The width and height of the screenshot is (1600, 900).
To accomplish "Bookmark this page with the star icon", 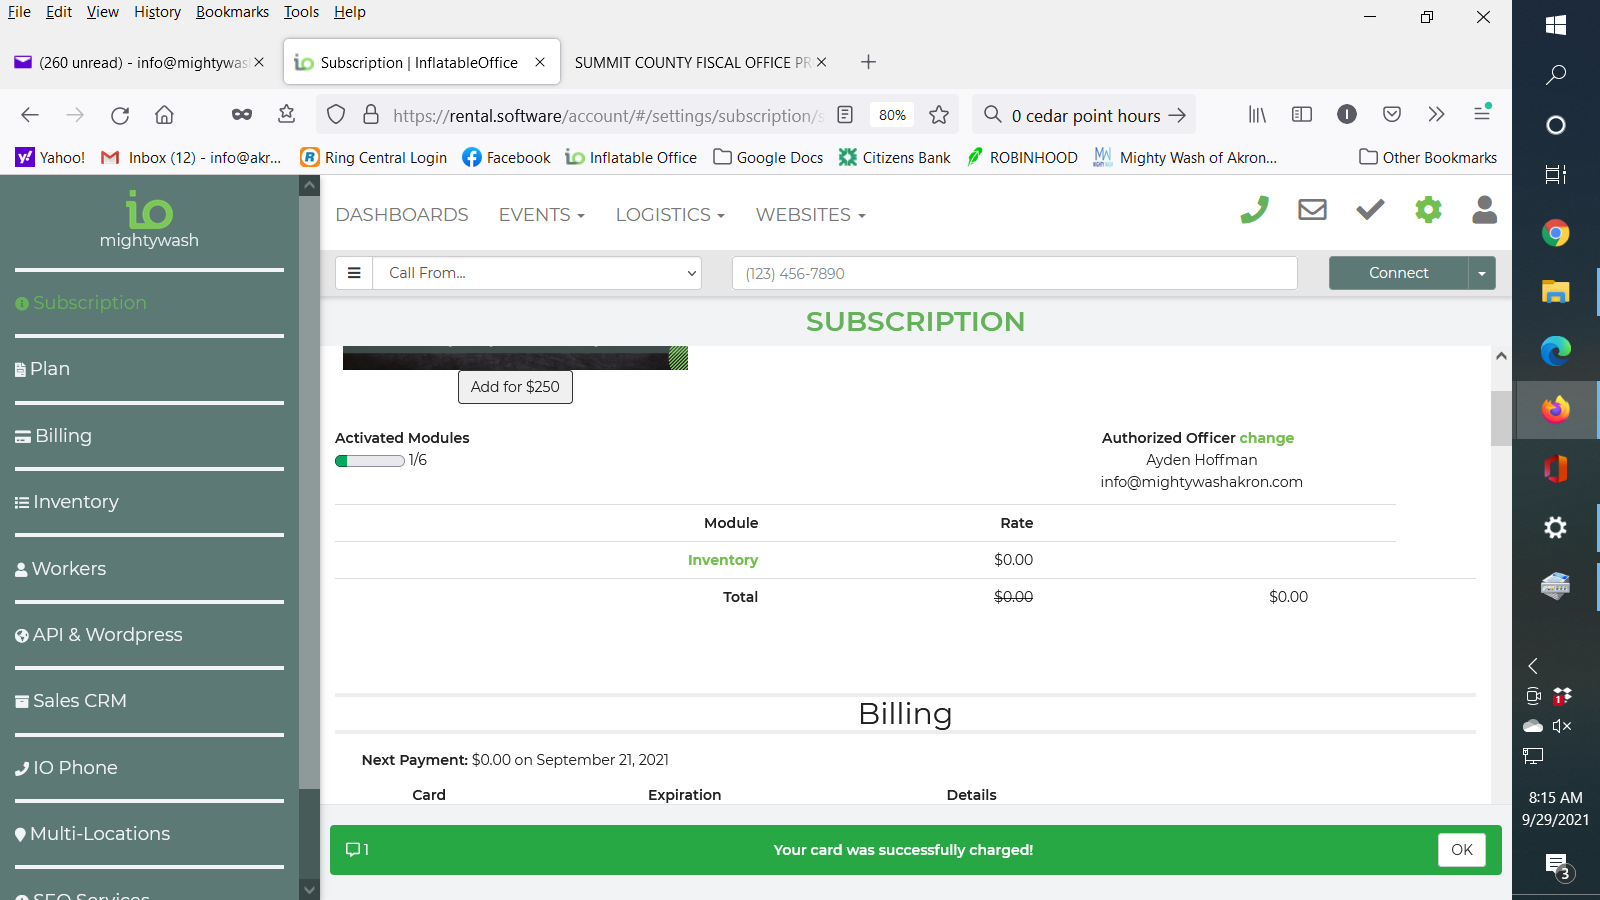I will coord(938,115).
